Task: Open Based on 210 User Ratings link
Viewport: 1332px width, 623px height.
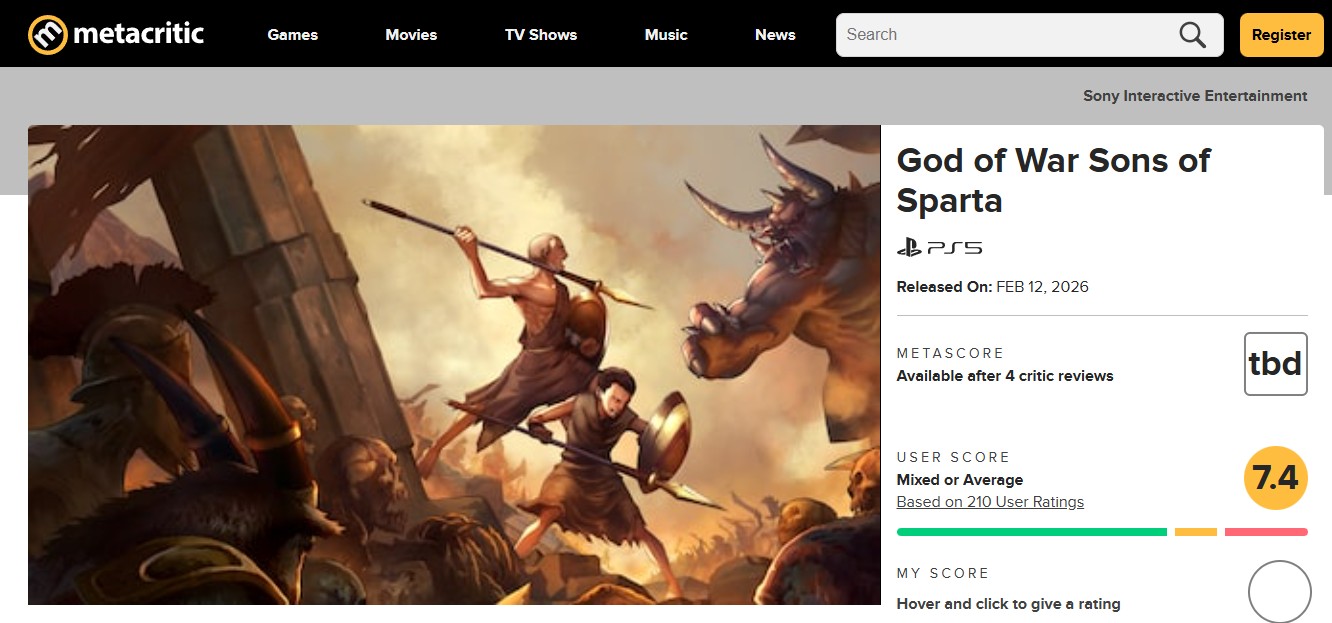Action: click(x=990, y=501)
